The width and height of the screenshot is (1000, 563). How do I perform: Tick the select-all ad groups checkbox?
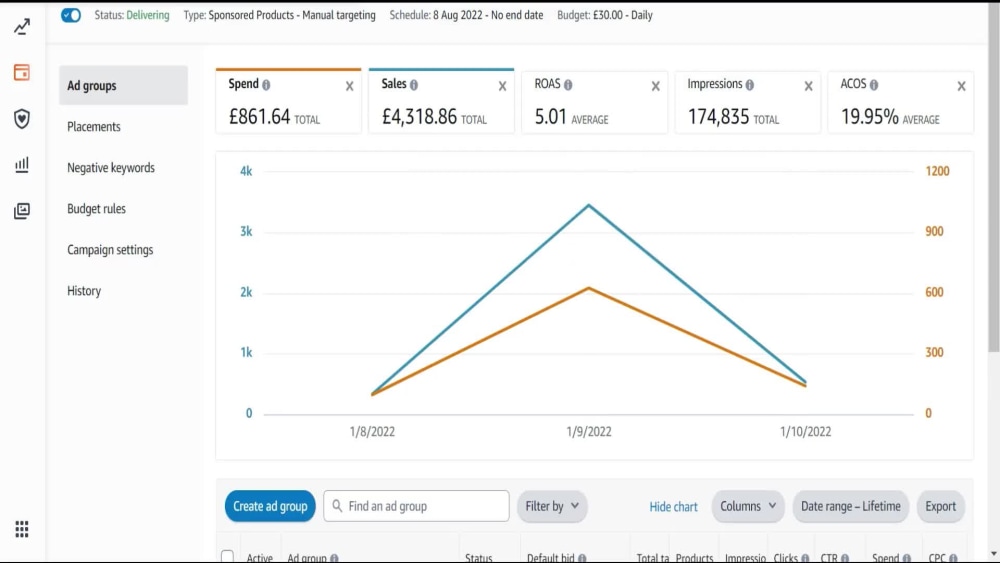(227, 557)
